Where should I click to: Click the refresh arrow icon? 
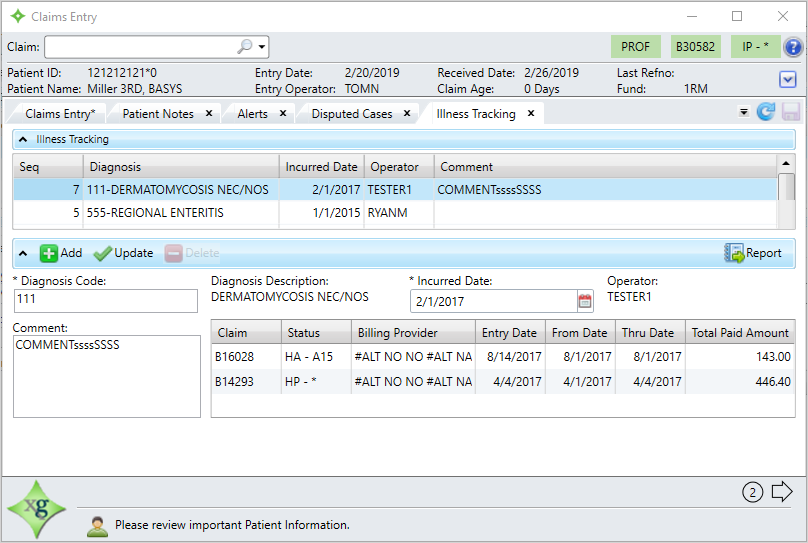tap(766, 111)
